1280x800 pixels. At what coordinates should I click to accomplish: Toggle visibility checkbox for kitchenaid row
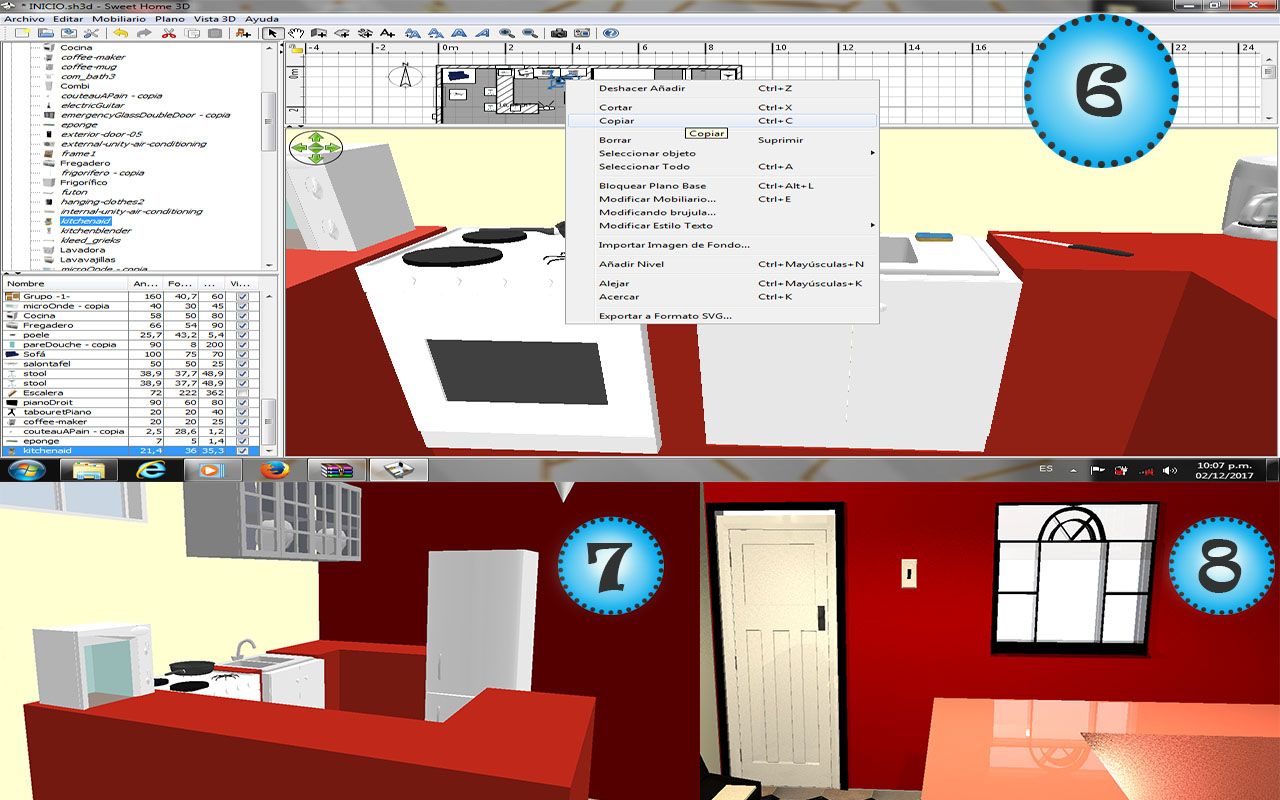tap(242, 451)
